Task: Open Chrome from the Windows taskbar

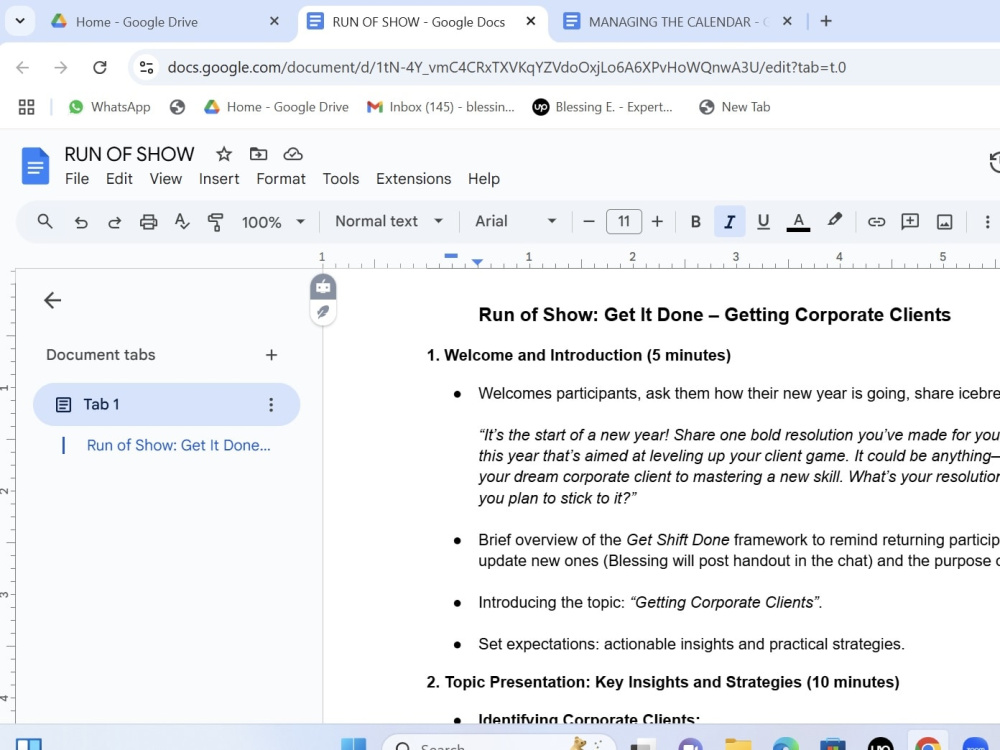Action: (x=927, y=743)
